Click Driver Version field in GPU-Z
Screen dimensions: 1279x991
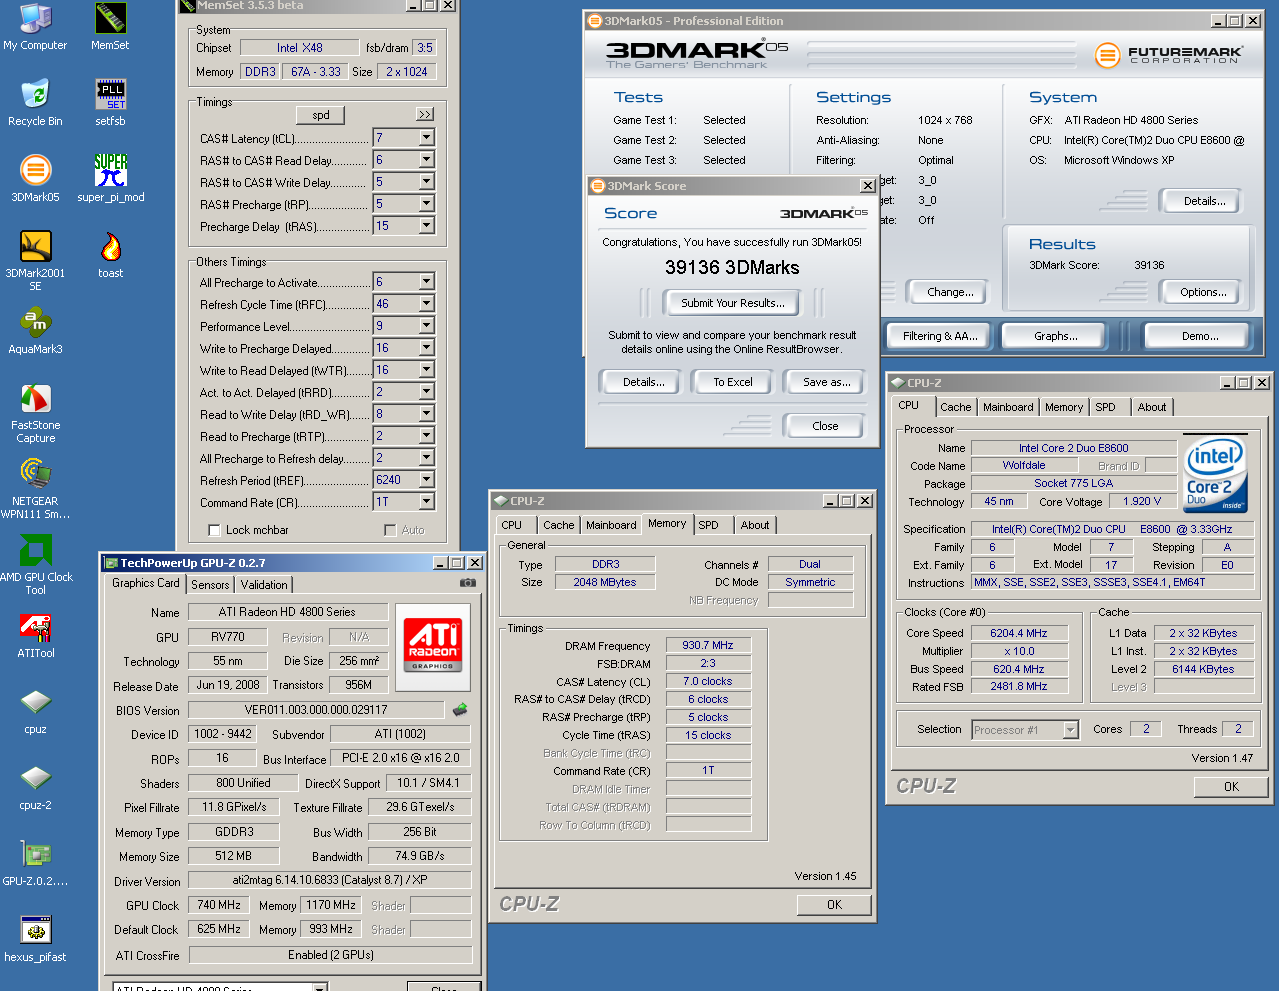pos(329,881)
